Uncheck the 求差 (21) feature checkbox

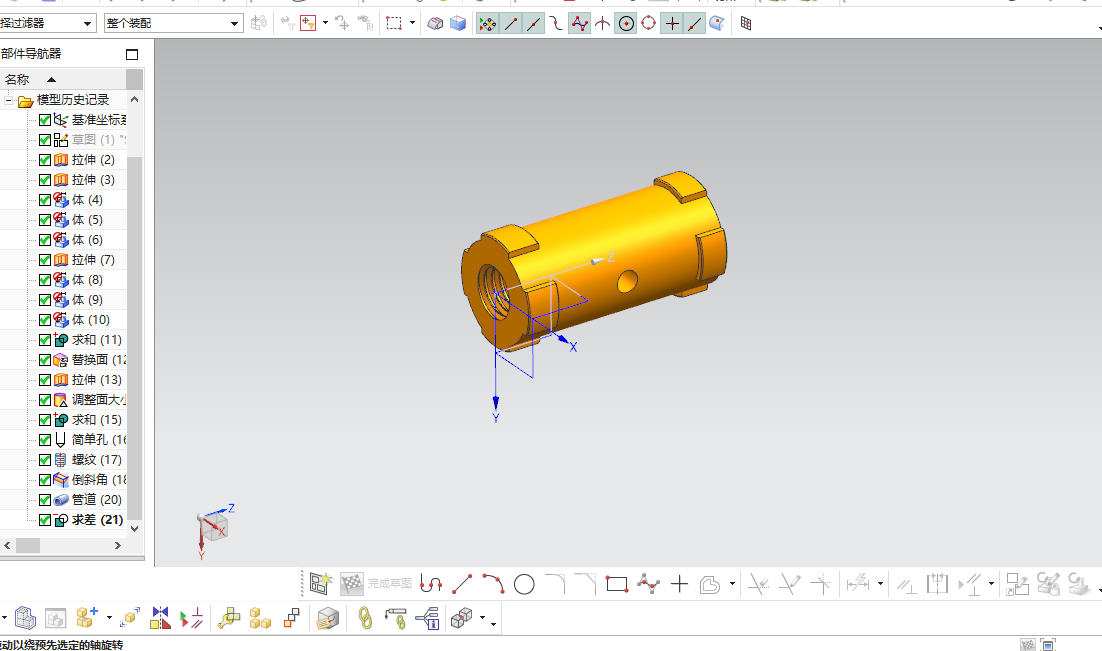[45, 520]
